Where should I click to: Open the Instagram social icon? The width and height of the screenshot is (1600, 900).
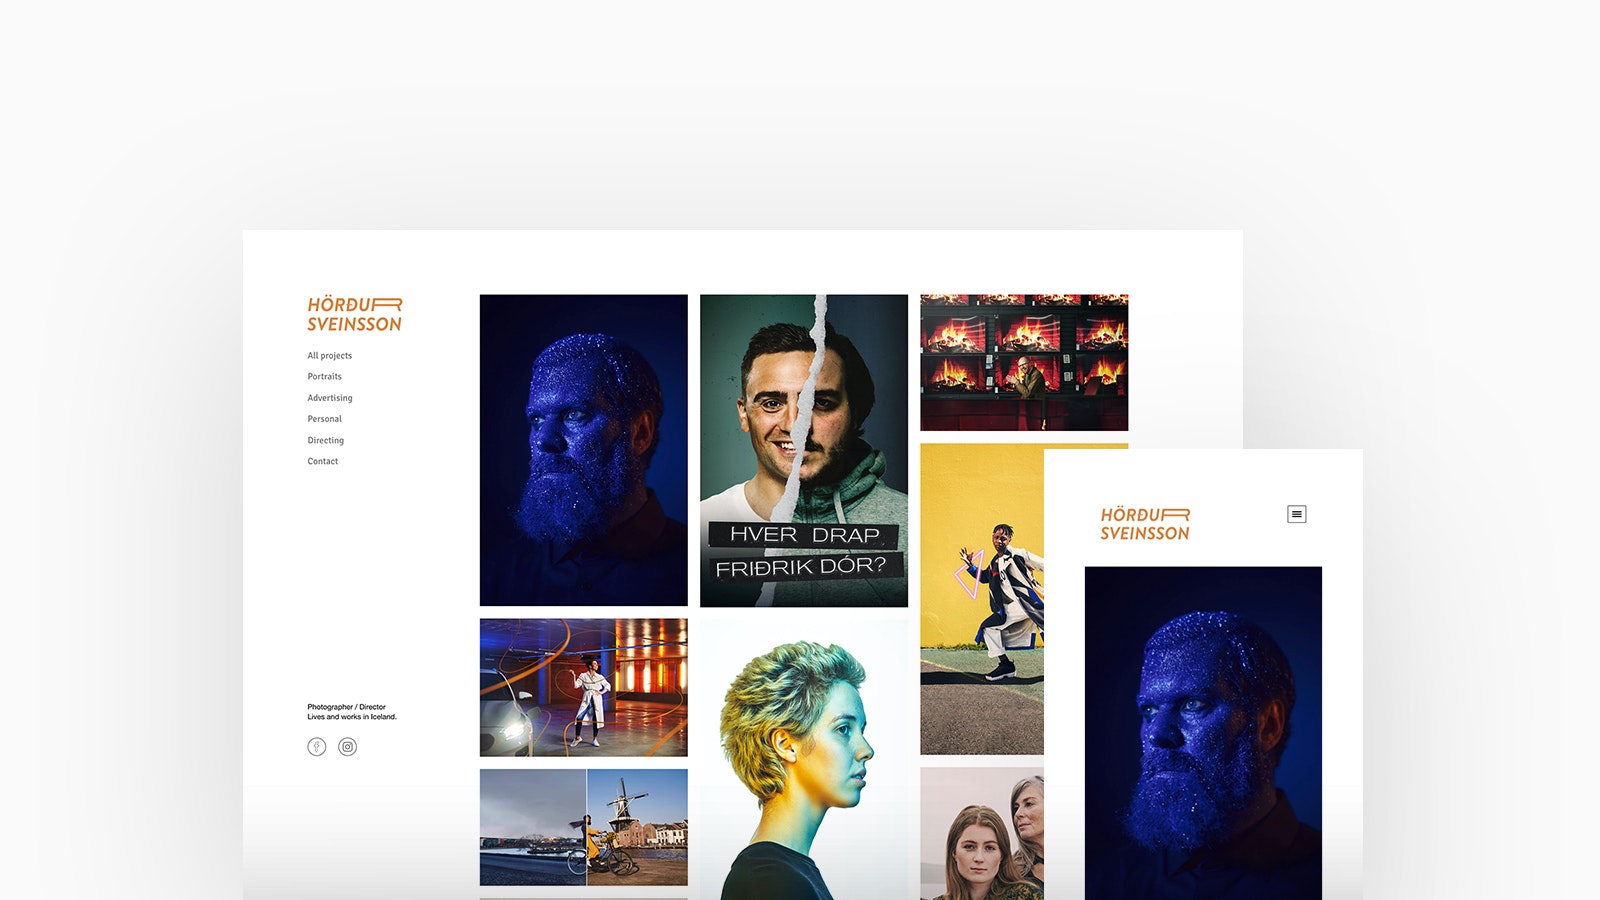[x=347, y=747]
